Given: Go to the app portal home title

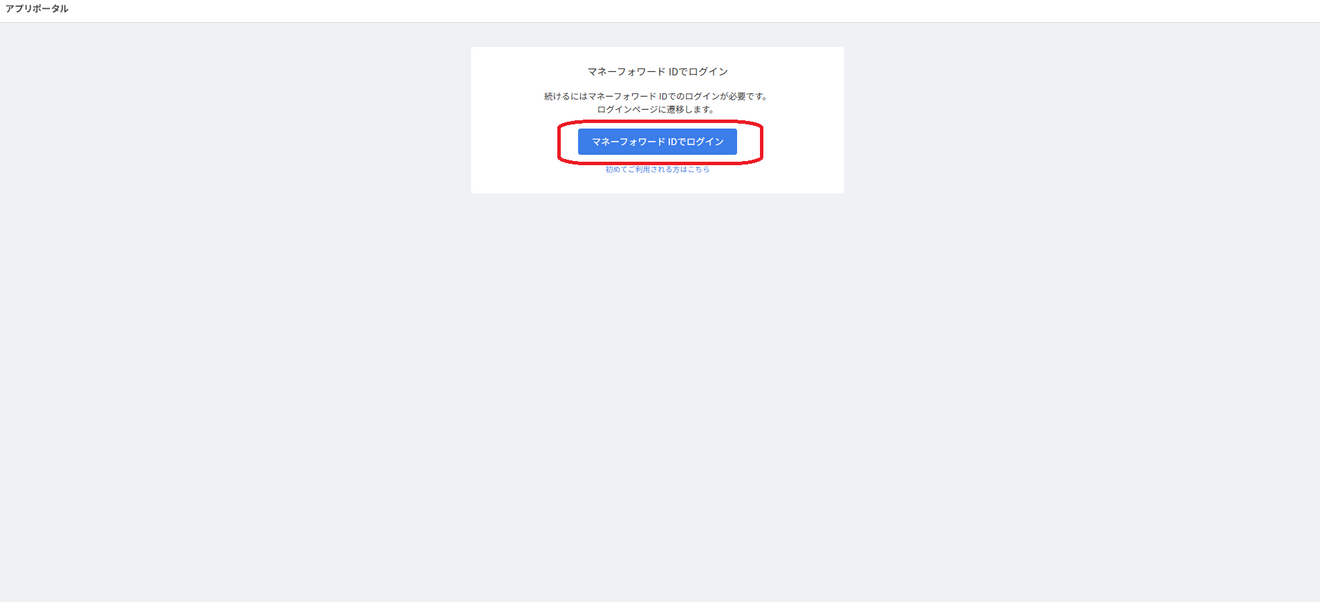Looking at the screenshot, I should click(37, 9).
